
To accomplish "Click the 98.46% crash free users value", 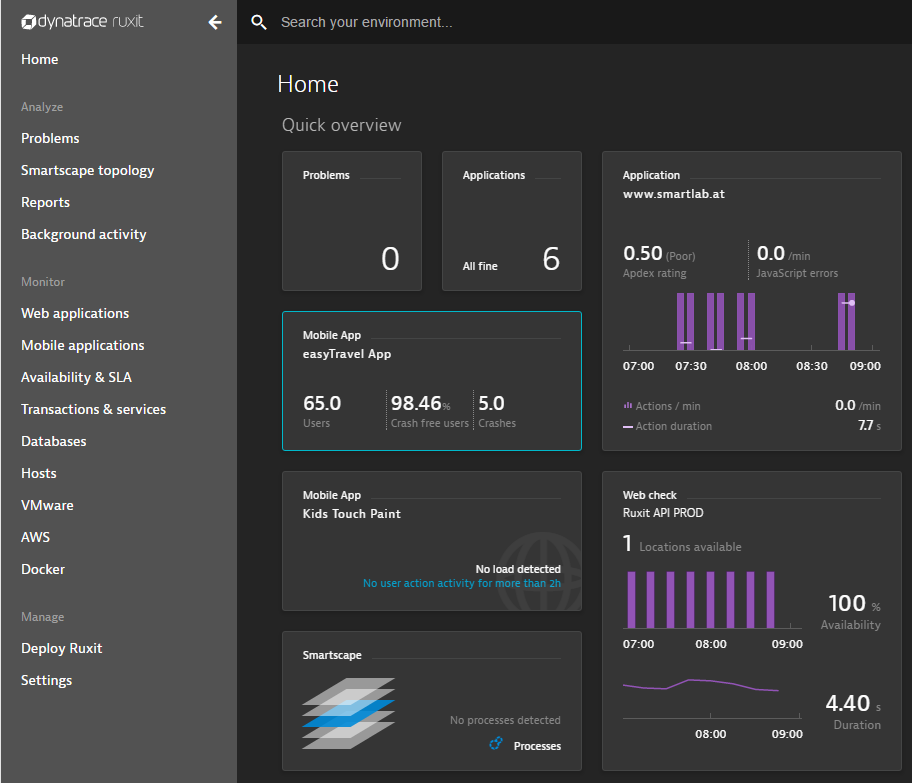I will (421, 403).
